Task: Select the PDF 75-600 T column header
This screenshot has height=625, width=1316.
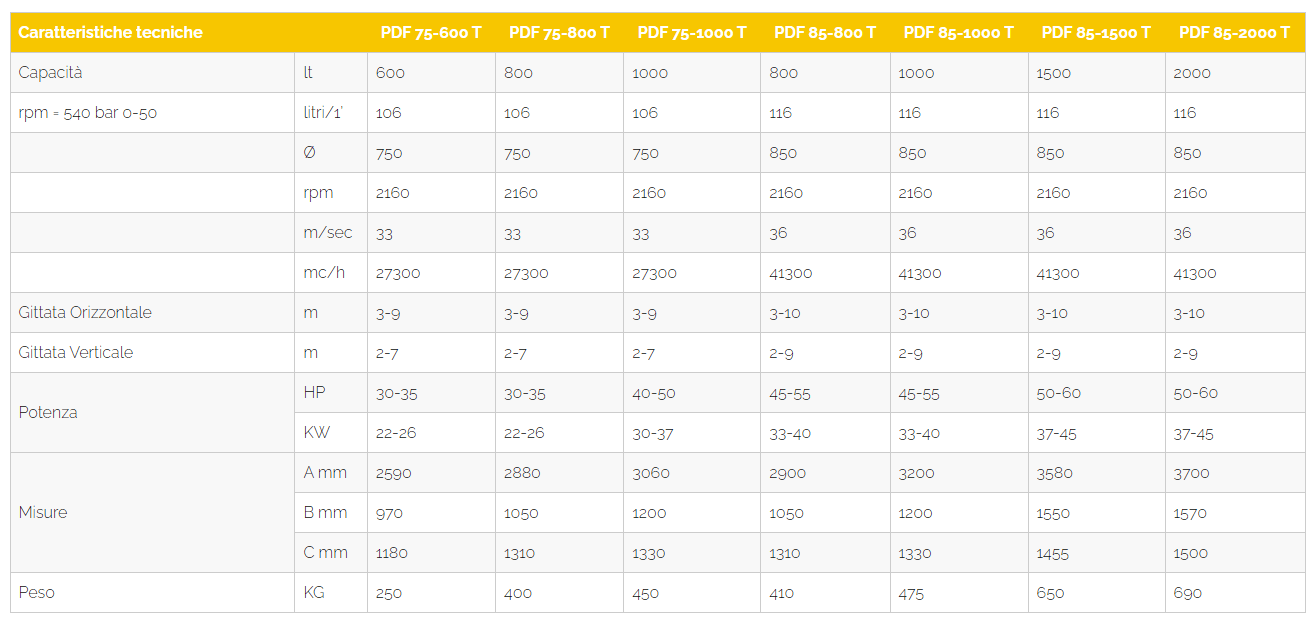Action: point(431,32)
